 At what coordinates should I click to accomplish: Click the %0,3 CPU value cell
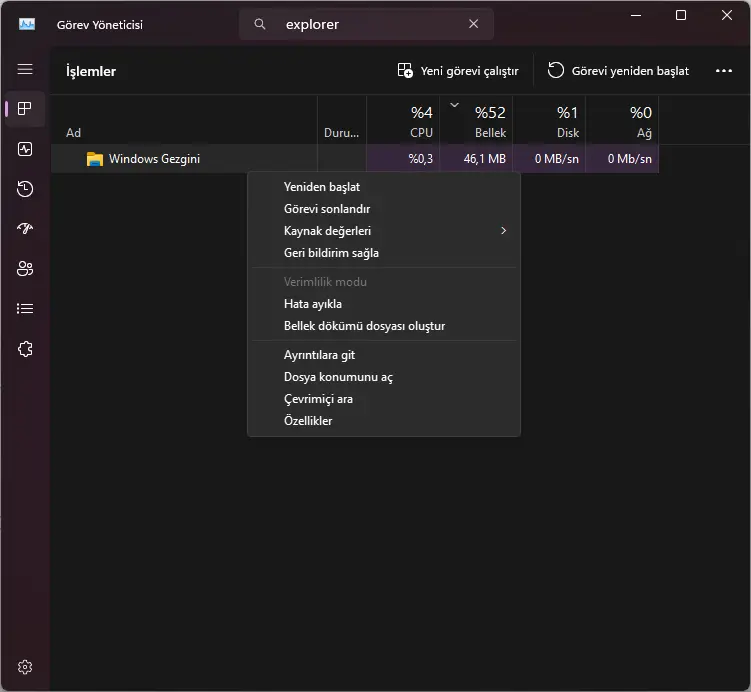(403, 159)
